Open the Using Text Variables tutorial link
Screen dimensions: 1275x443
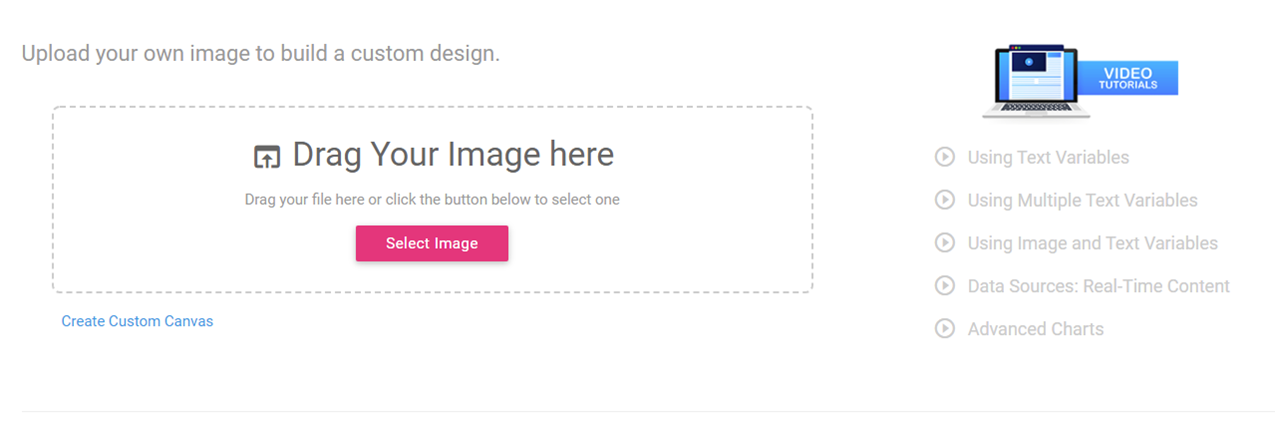coord(1048,157)
